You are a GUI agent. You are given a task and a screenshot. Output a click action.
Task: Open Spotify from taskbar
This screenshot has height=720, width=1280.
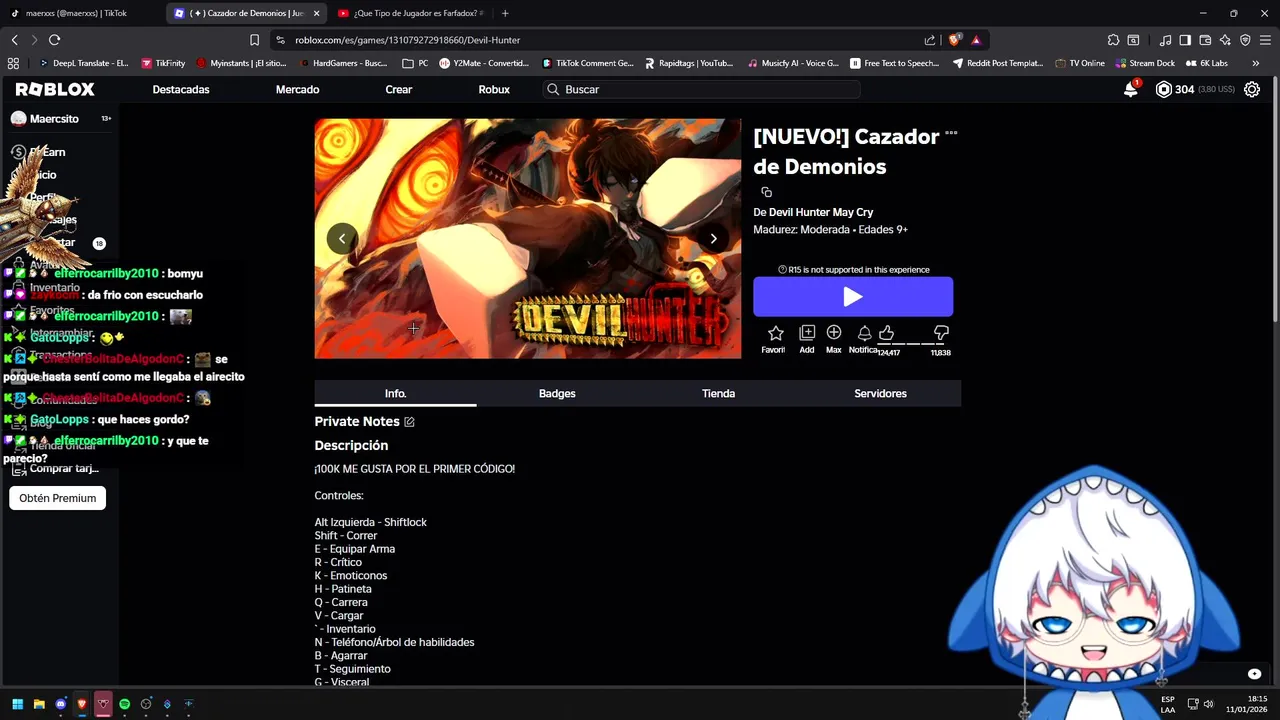125,704
